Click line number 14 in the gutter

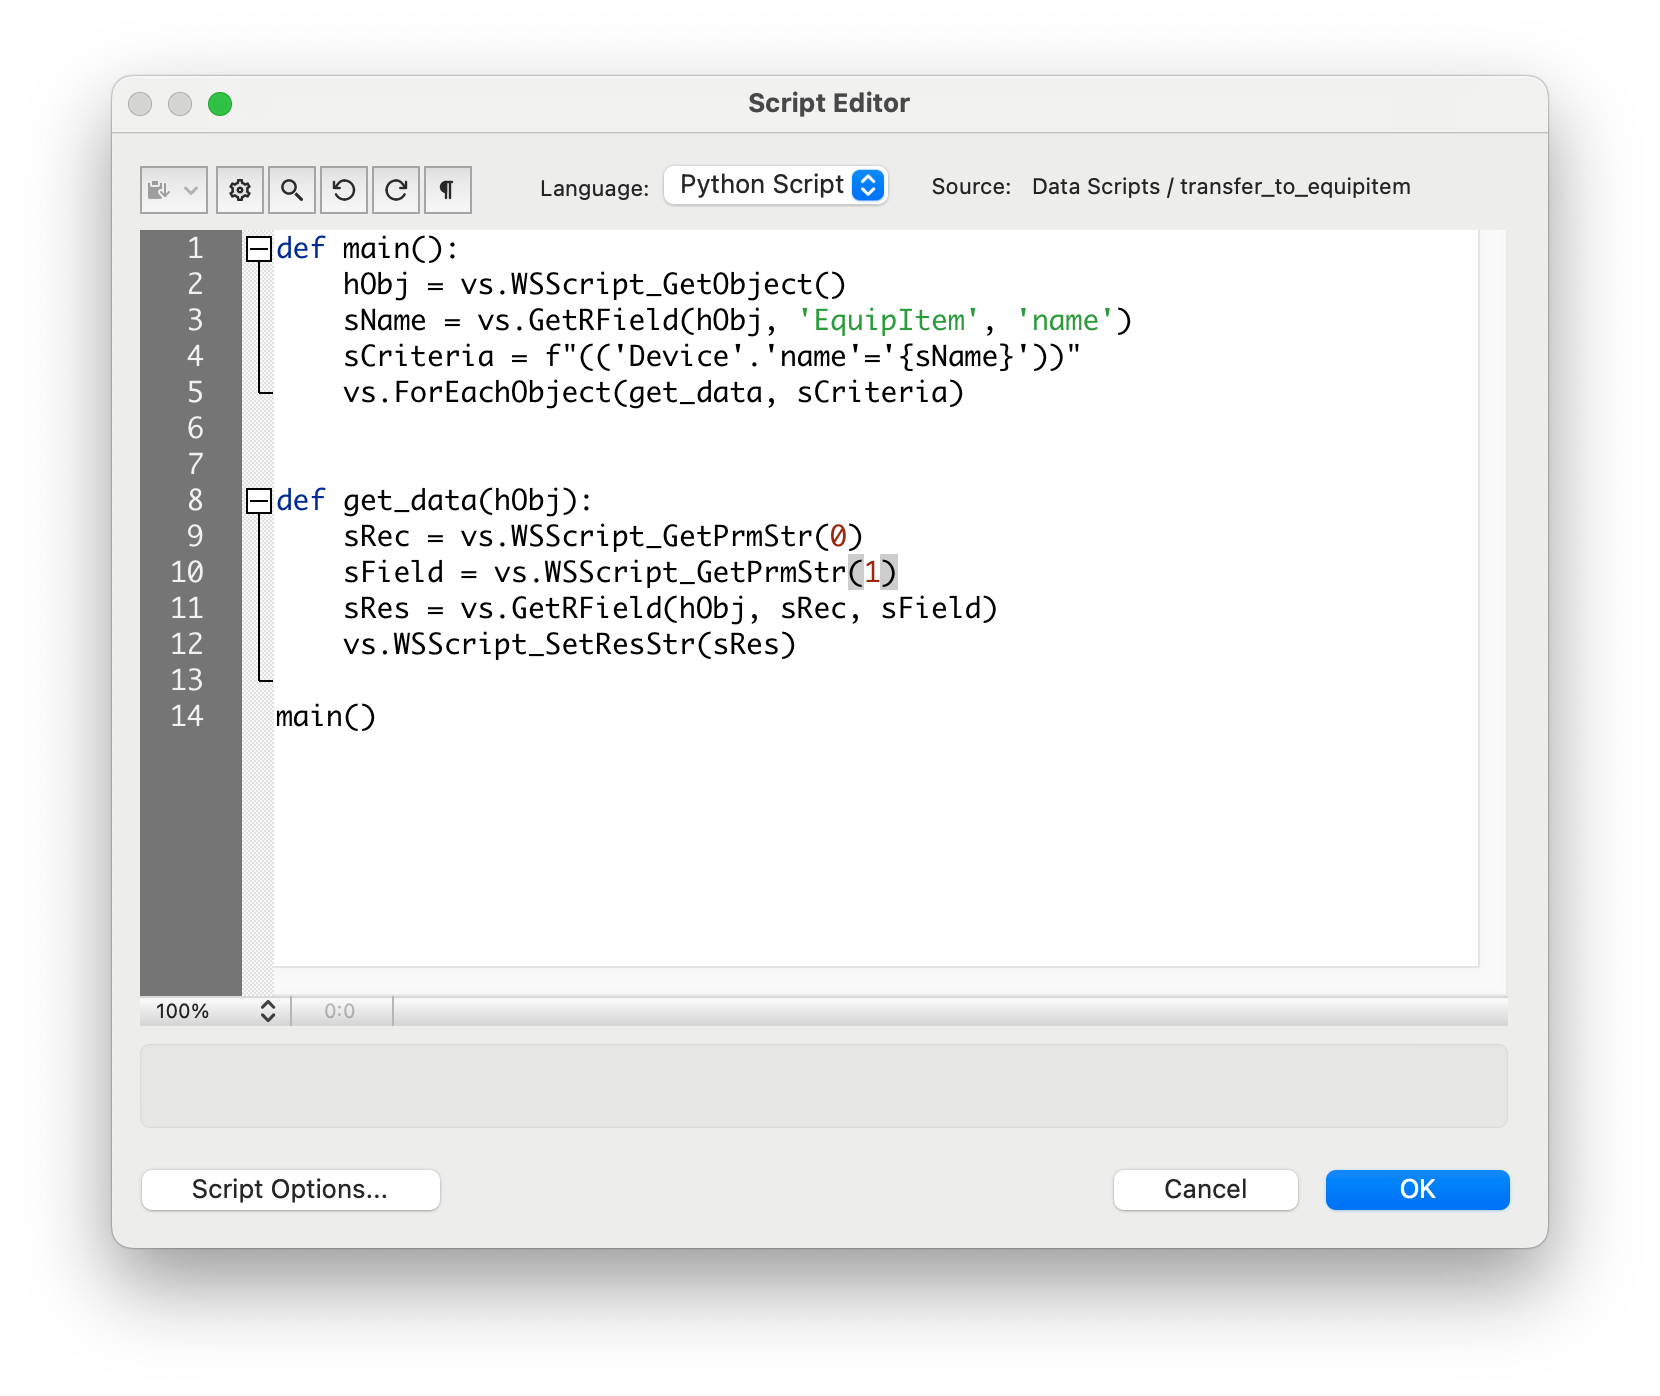pyautogui.click(x=187, y=716)
